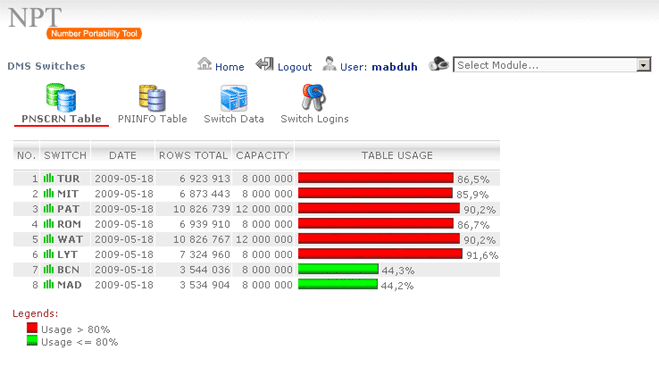This screenshot has width=659, height=375.
Task: Click the Home house icon
Action: click(205, 64)
